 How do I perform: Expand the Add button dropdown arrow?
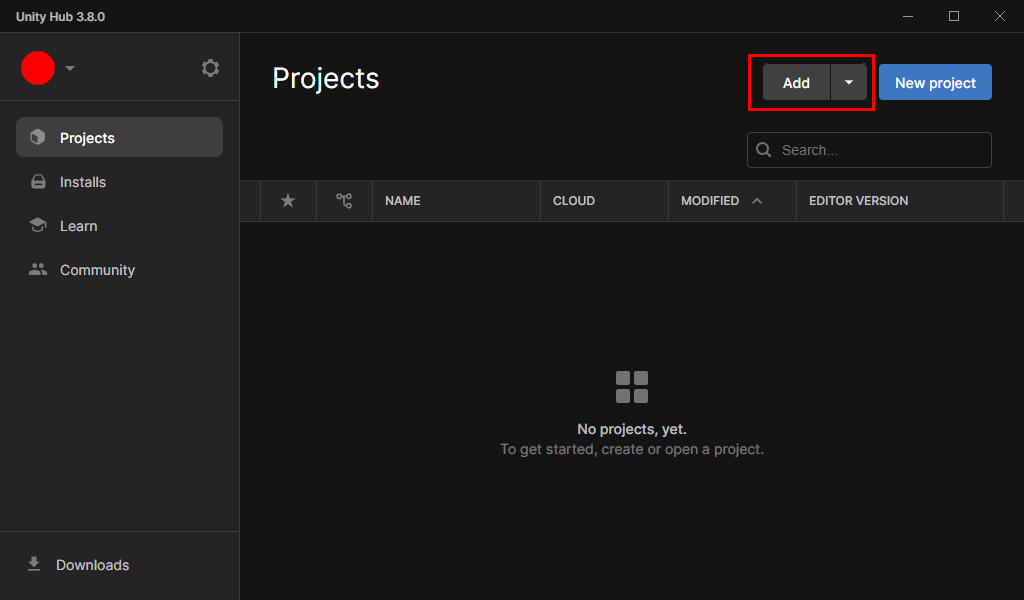(849, 82)
